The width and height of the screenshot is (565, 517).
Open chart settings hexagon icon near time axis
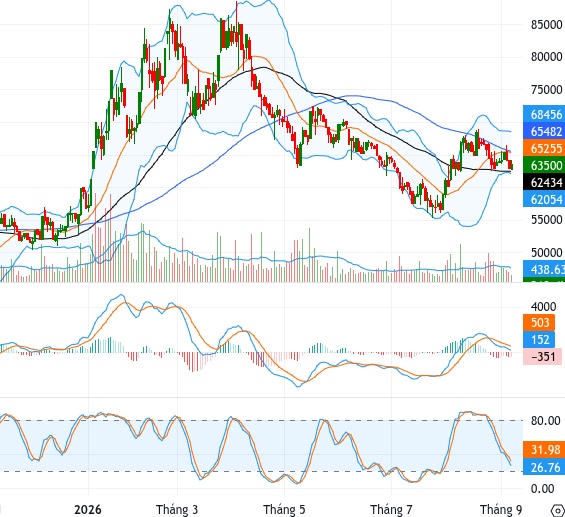coord(558,511)
